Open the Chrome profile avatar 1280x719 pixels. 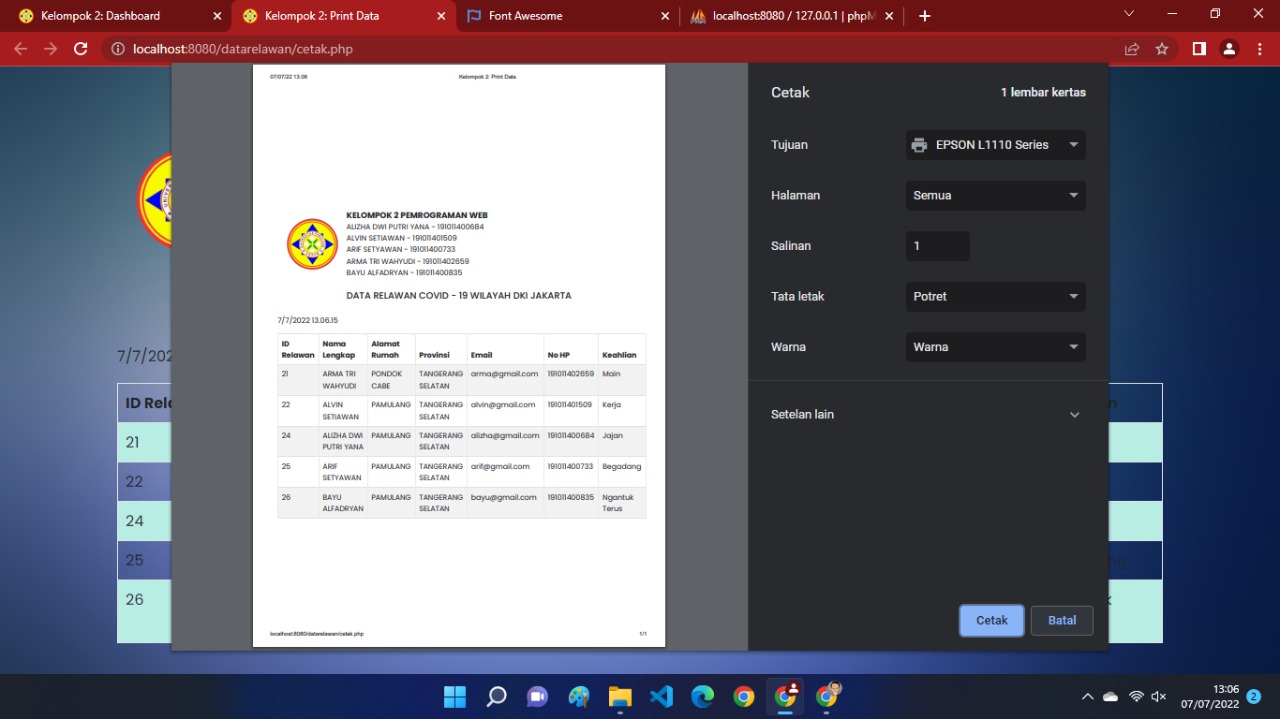click(1228, 47)
